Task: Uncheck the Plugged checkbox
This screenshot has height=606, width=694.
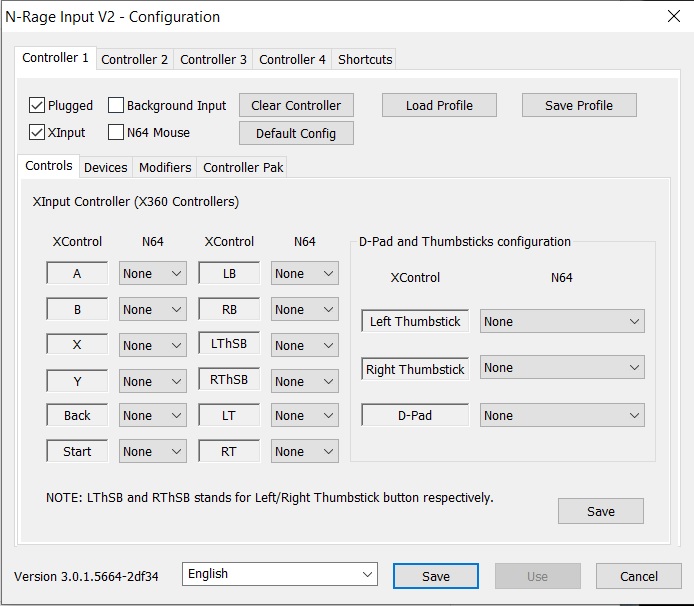Action: point(37,105)
